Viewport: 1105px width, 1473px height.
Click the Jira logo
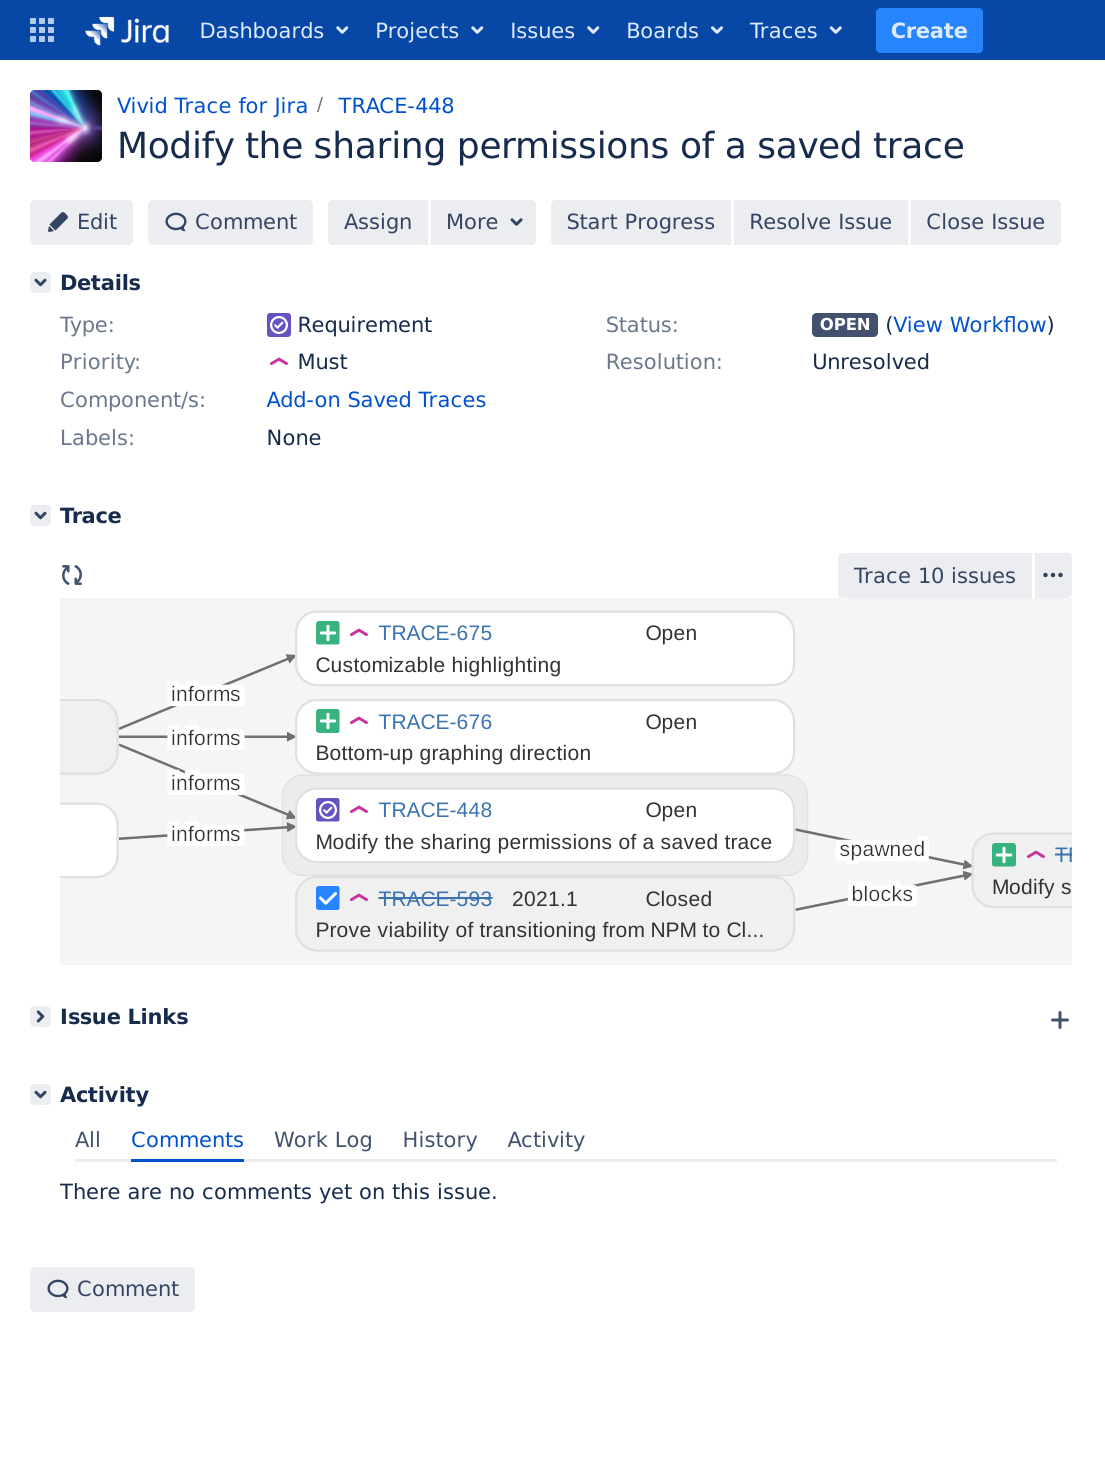pos(128,31)
